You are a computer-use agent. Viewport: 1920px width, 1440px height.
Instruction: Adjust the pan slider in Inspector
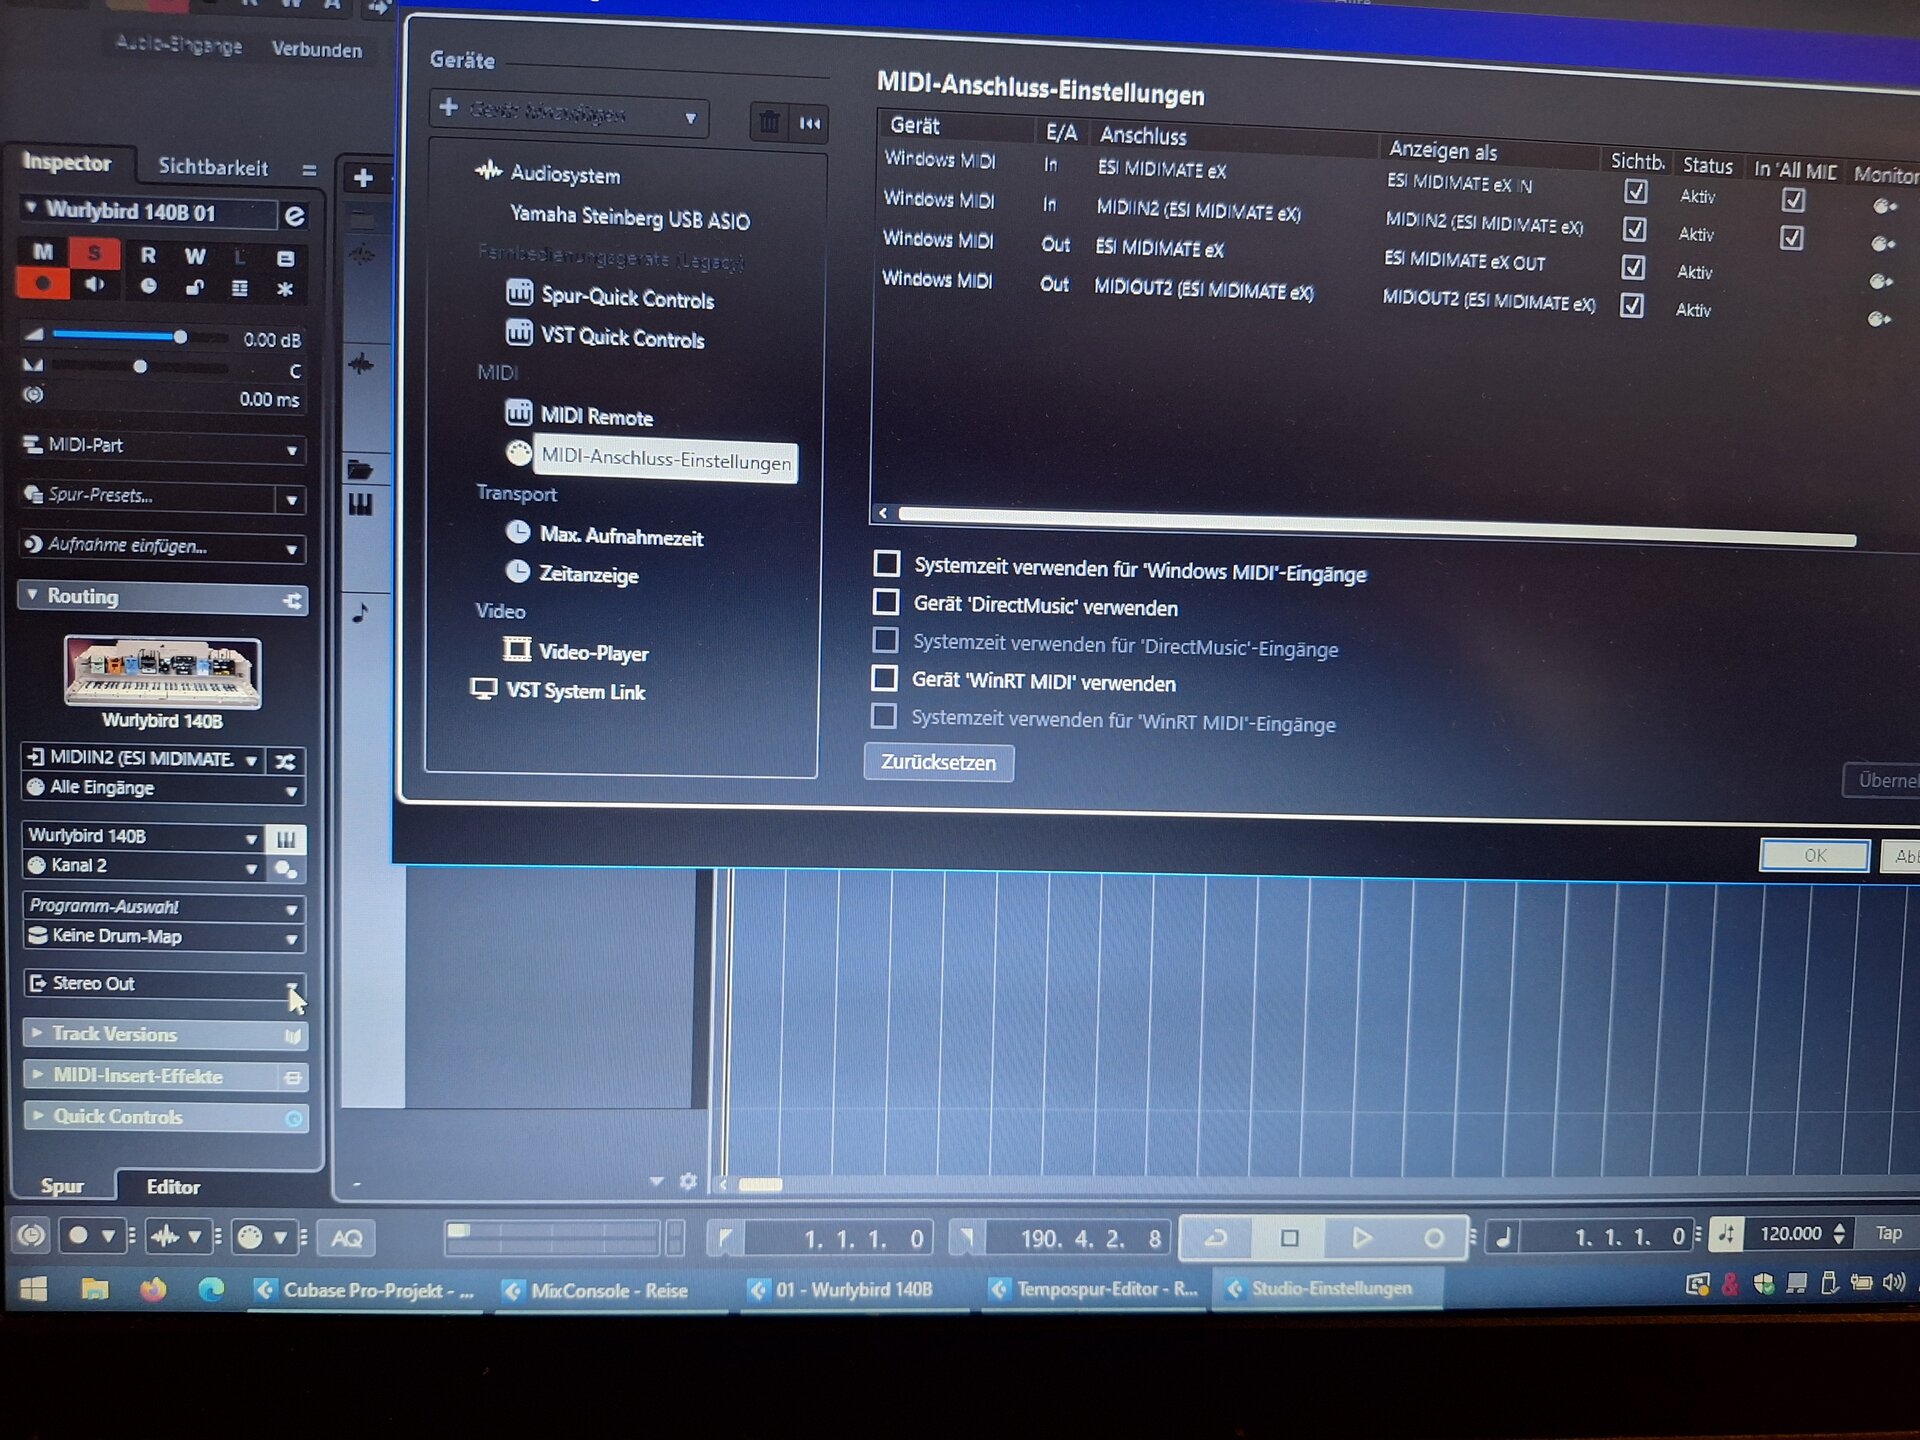(x=140, y=367)
